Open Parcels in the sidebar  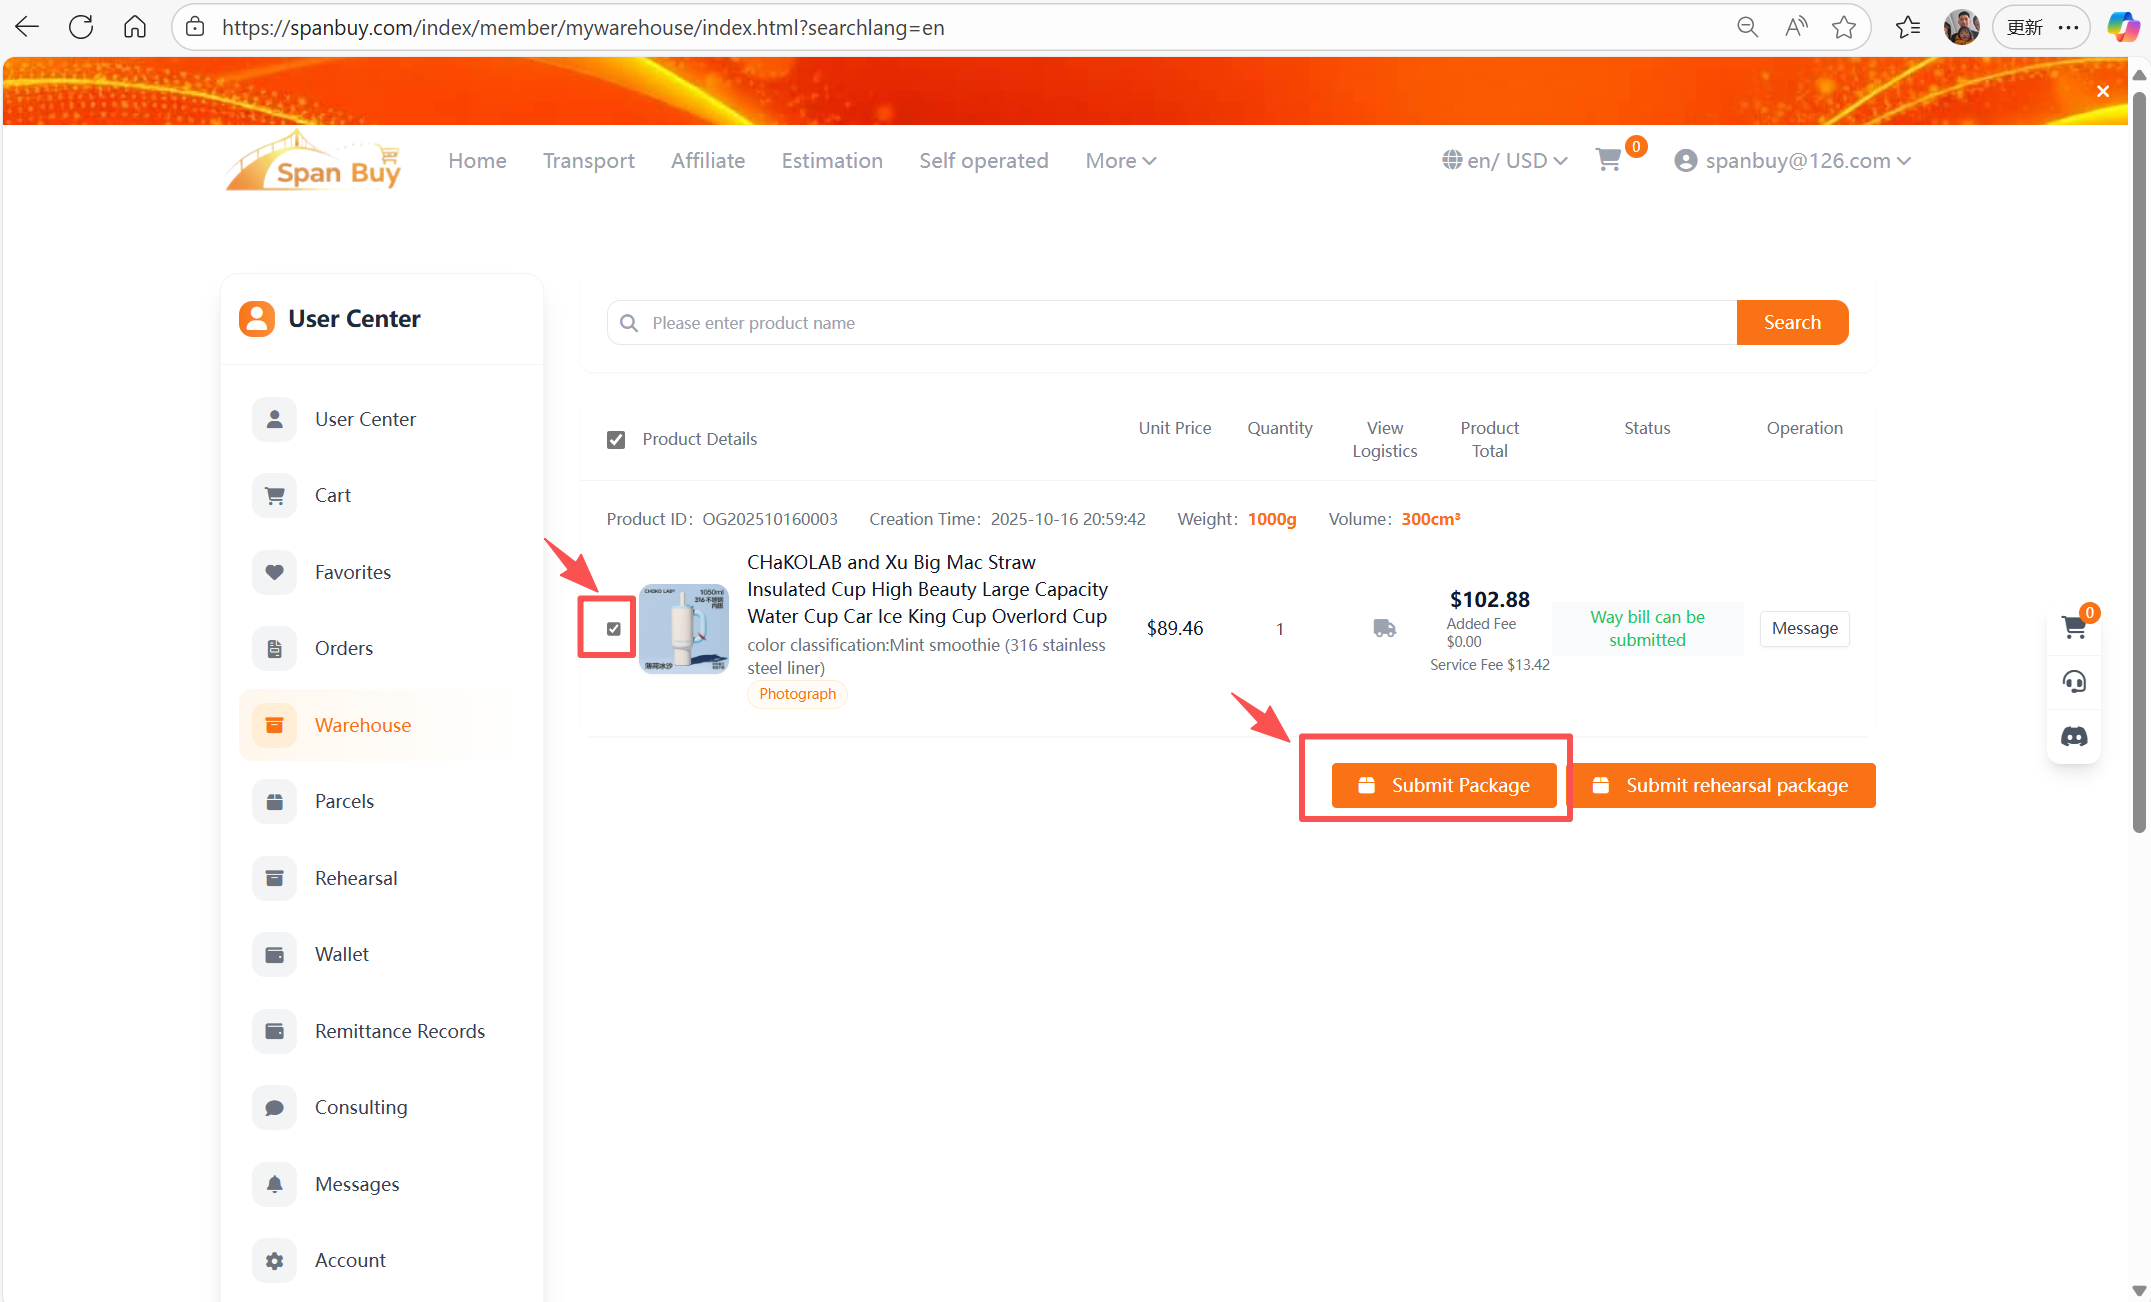pos(344,801)
